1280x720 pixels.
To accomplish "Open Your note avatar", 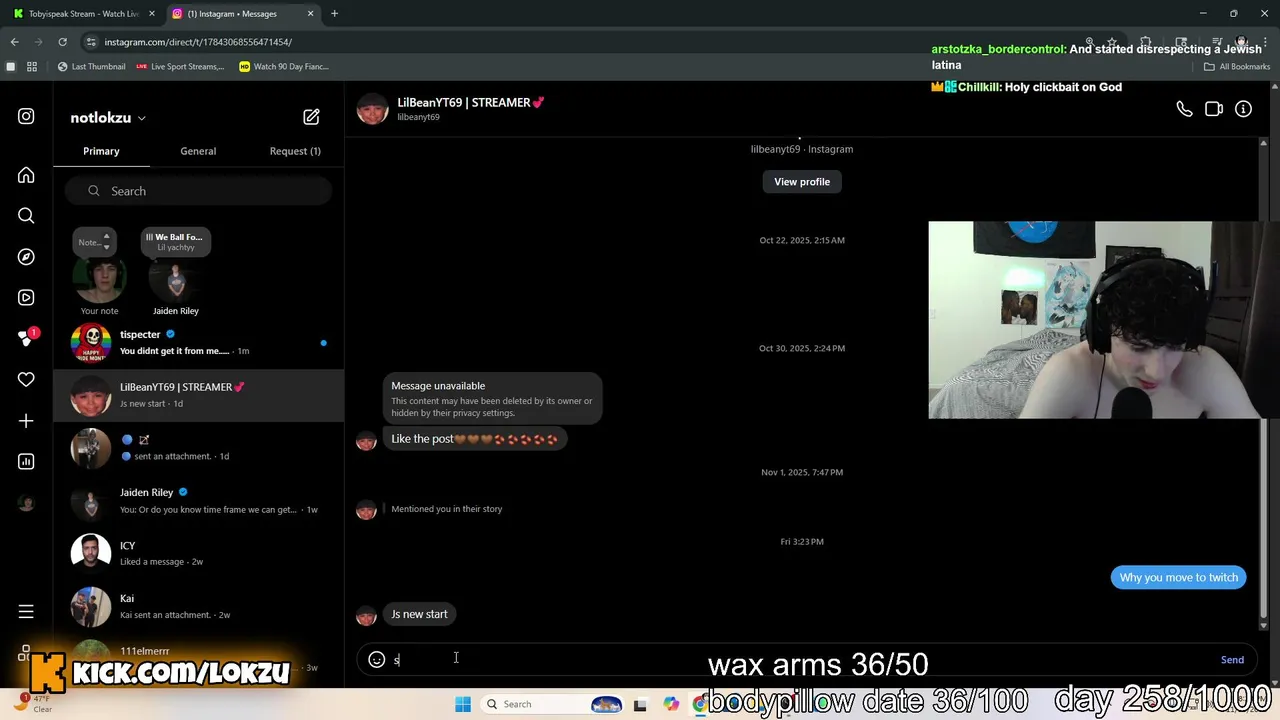I will [99, 279].
